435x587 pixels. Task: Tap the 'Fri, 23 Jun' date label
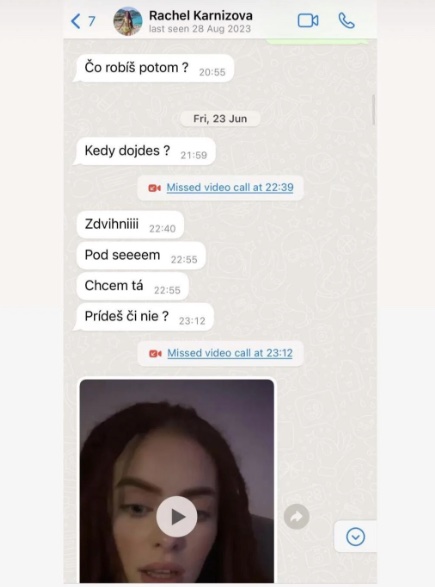click(220, 119)
